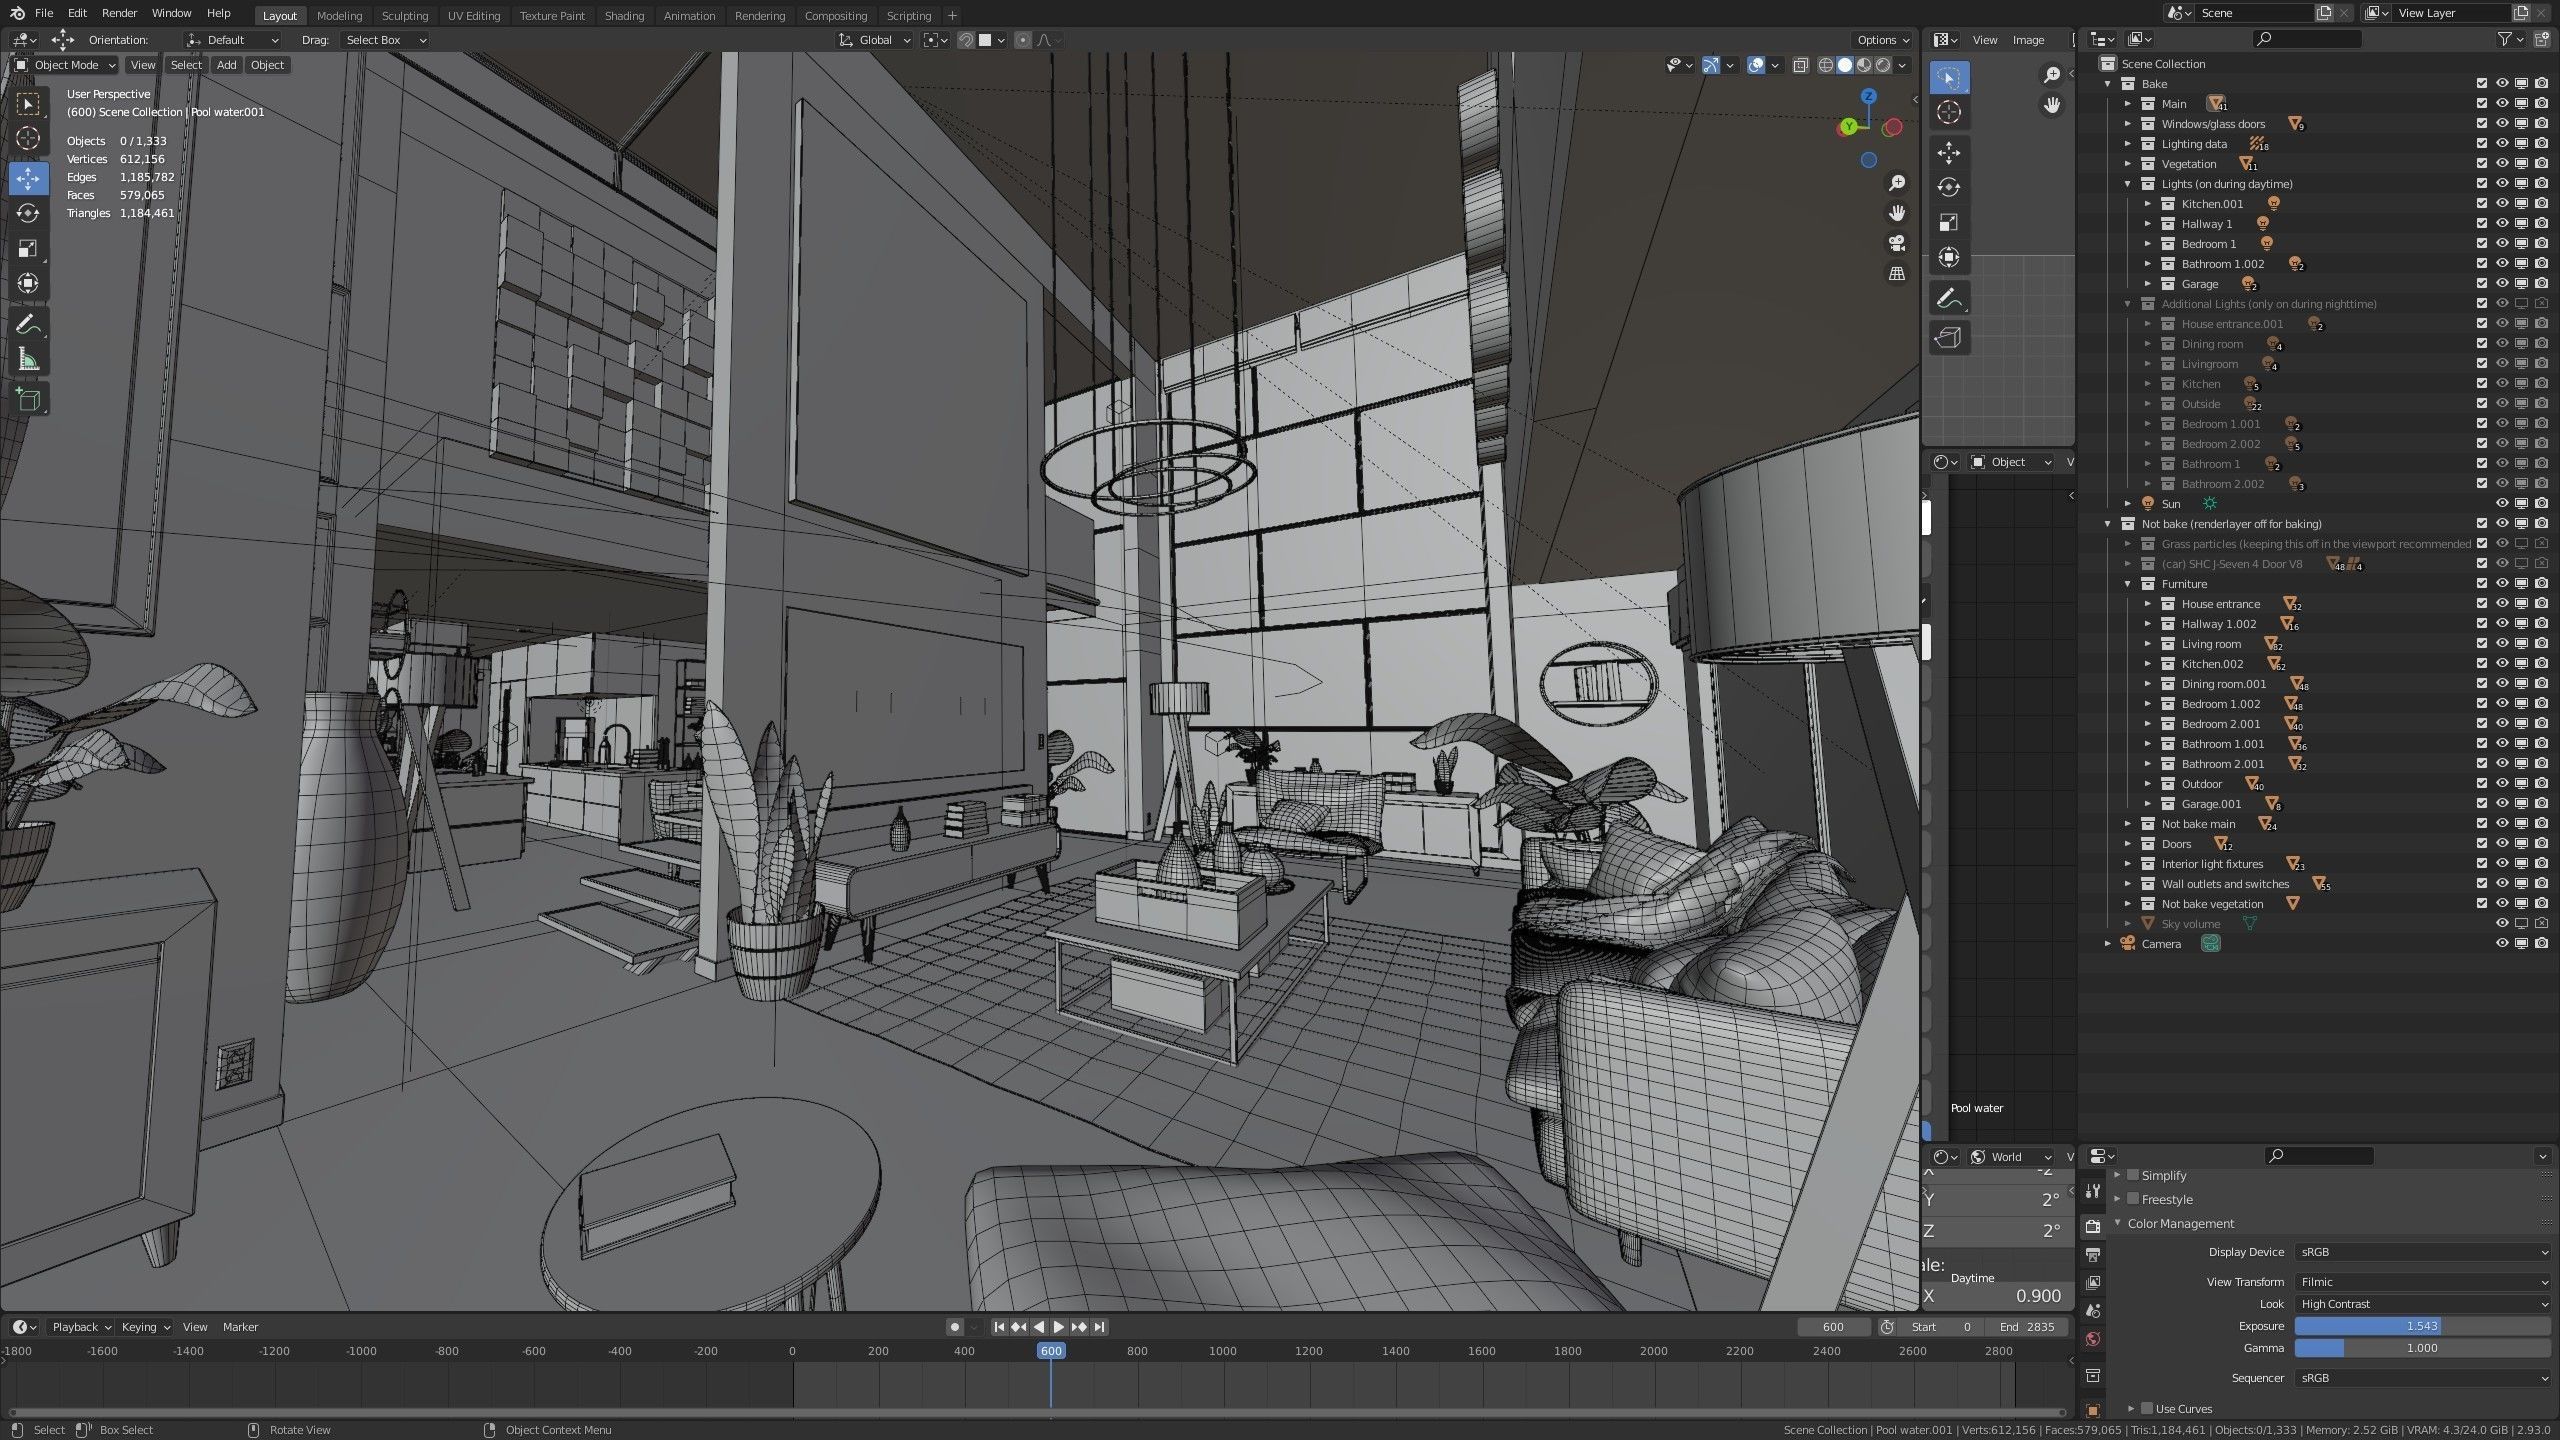Collapse the Furniture collection
2560x1440 pixels.
[2128, 584]
